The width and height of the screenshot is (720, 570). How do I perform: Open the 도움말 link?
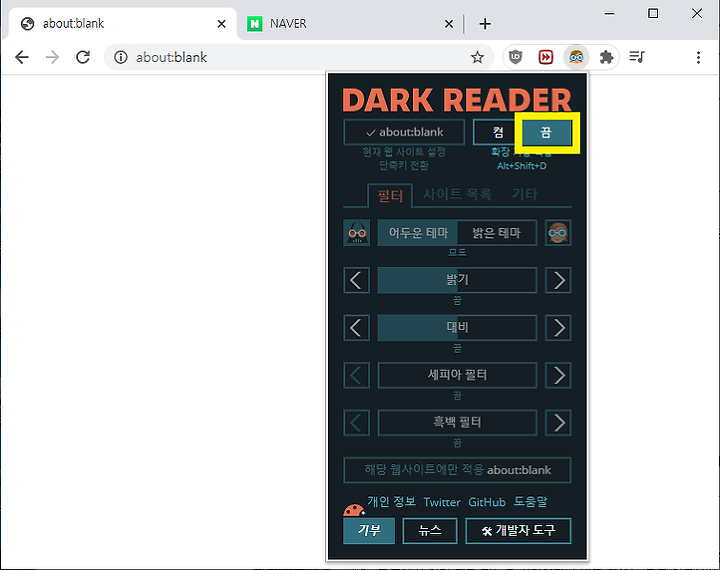[x=530, y=502]
